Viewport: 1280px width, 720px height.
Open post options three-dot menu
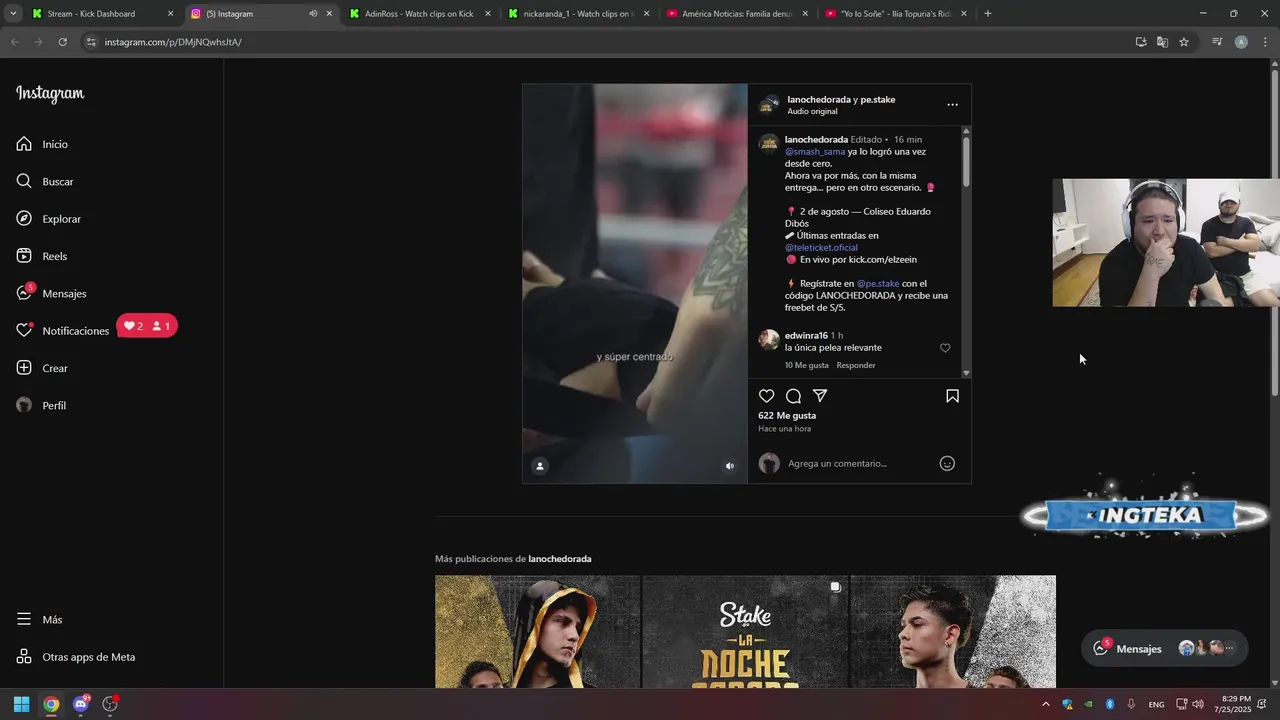(x=952, y=104)
